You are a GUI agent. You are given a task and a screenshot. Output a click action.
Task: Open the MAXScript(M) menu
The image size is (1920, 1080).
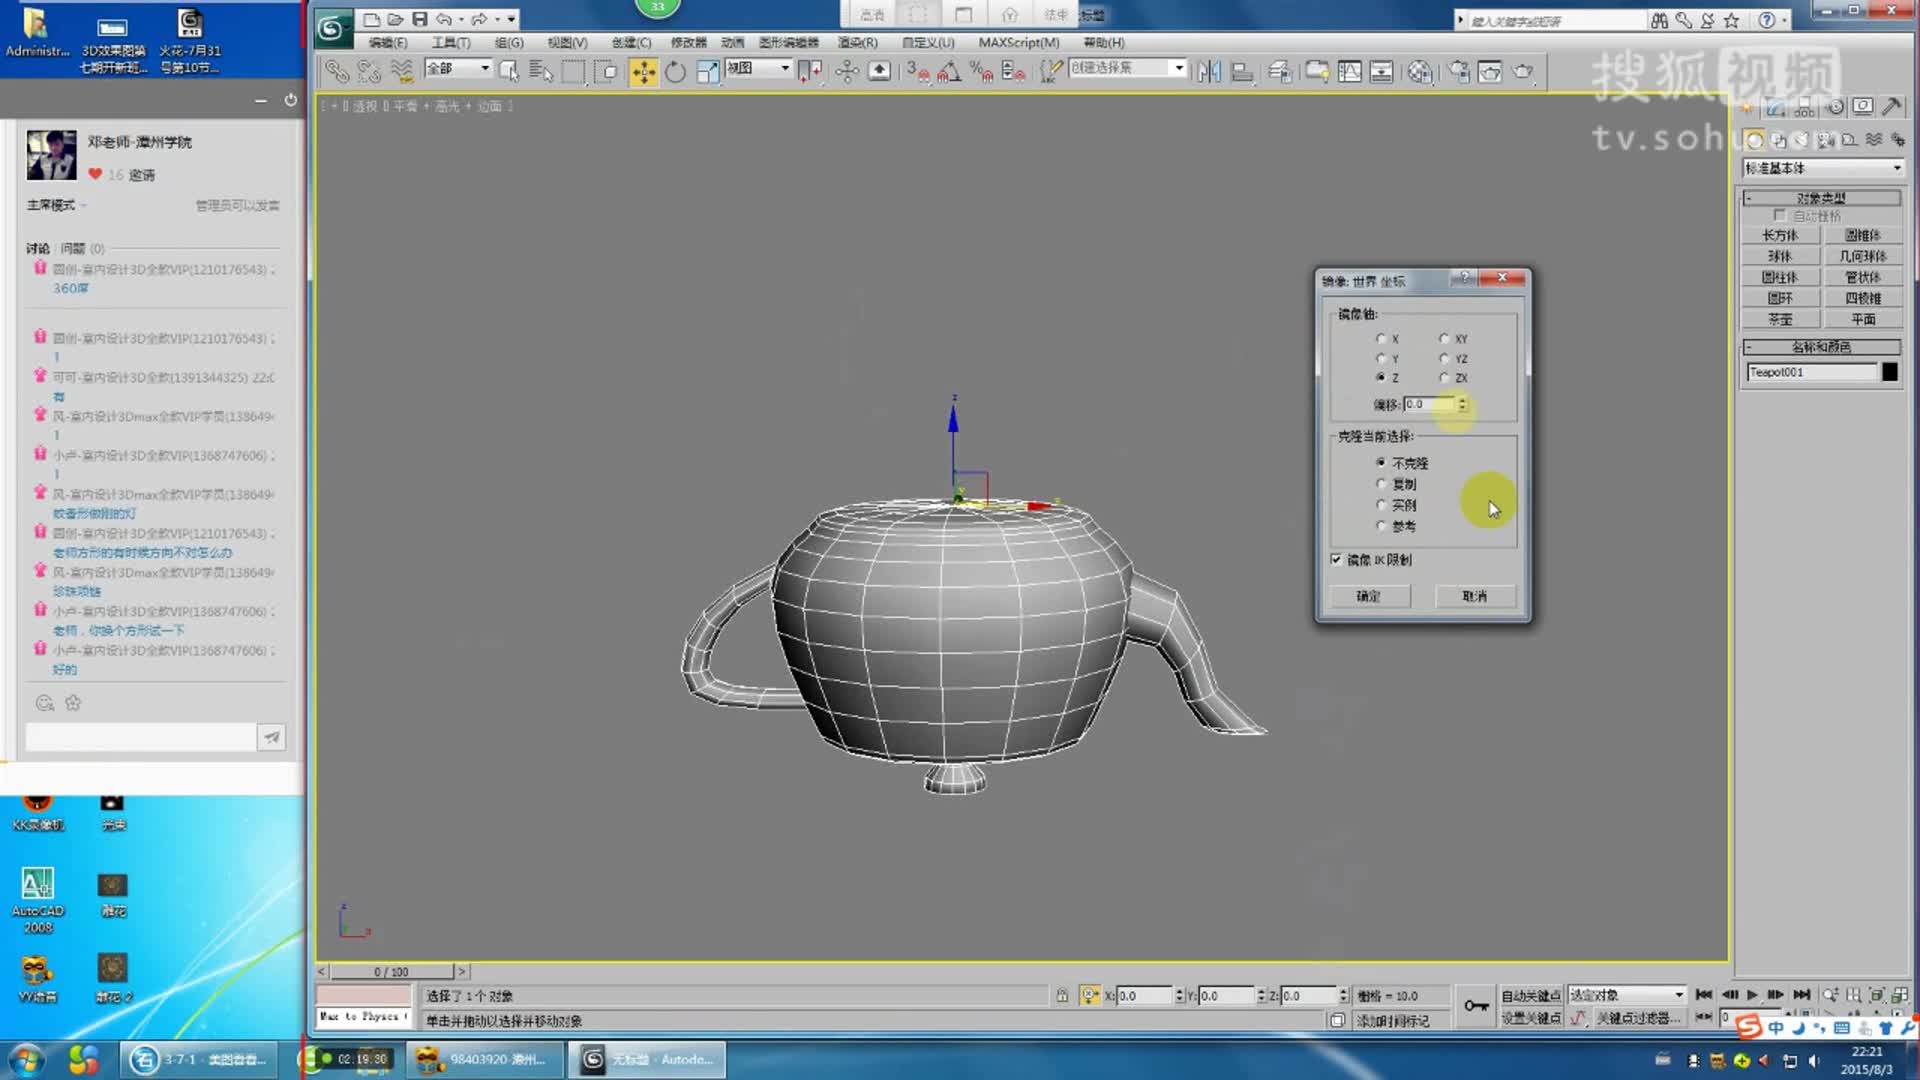(x=1016, y=42)
